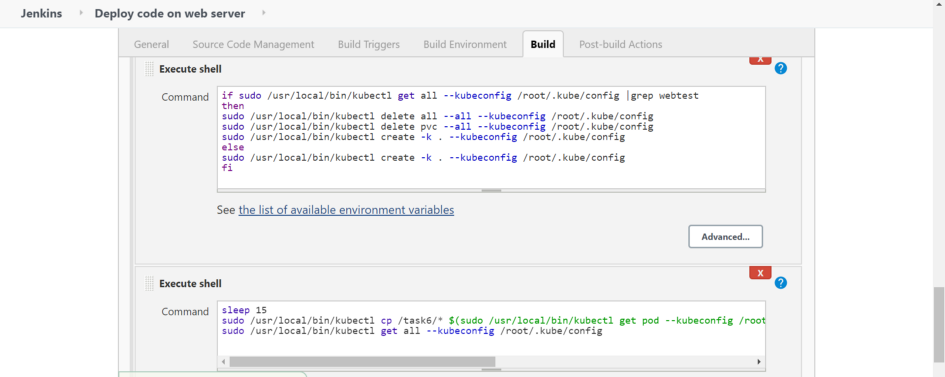Go to Jenkins home via breadcrumb
This screenshot has width=945, height=377.
42,13
